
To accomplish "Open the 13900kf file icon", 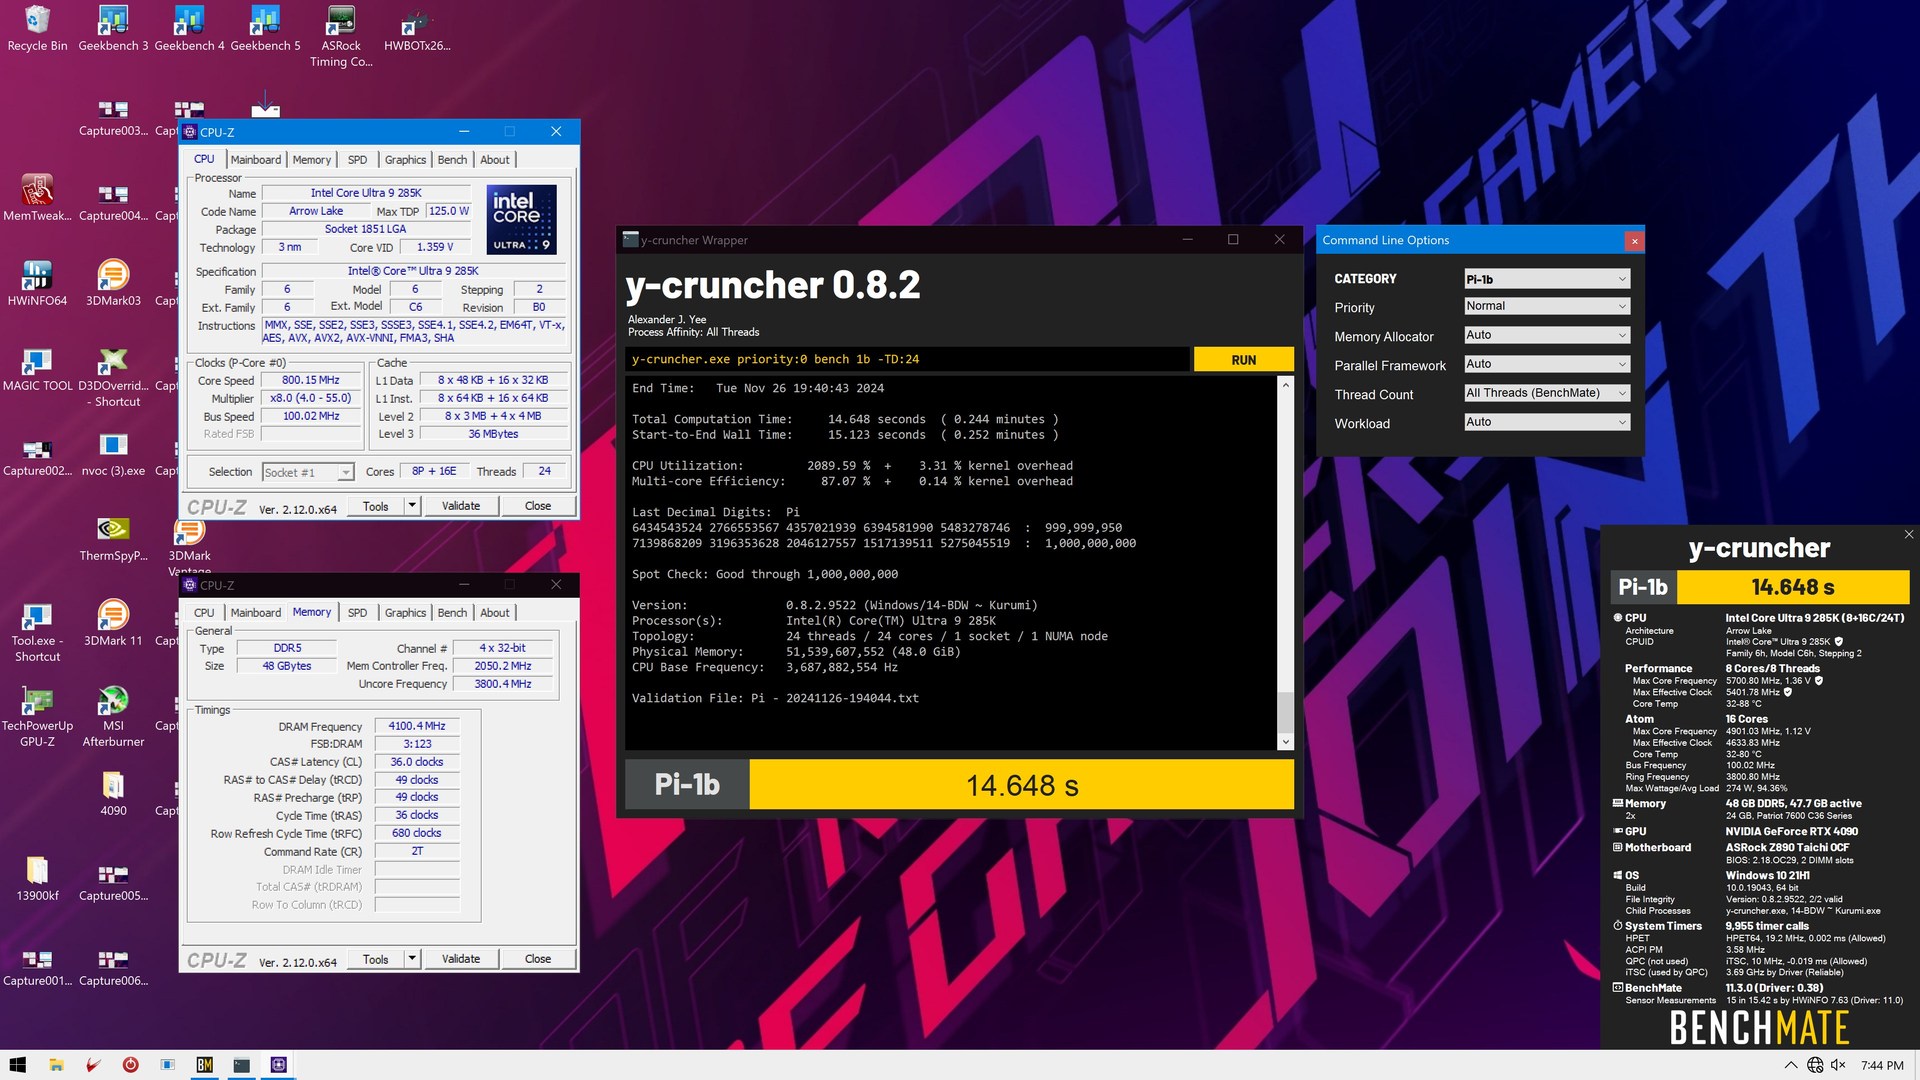I will (x=37, y=878).
